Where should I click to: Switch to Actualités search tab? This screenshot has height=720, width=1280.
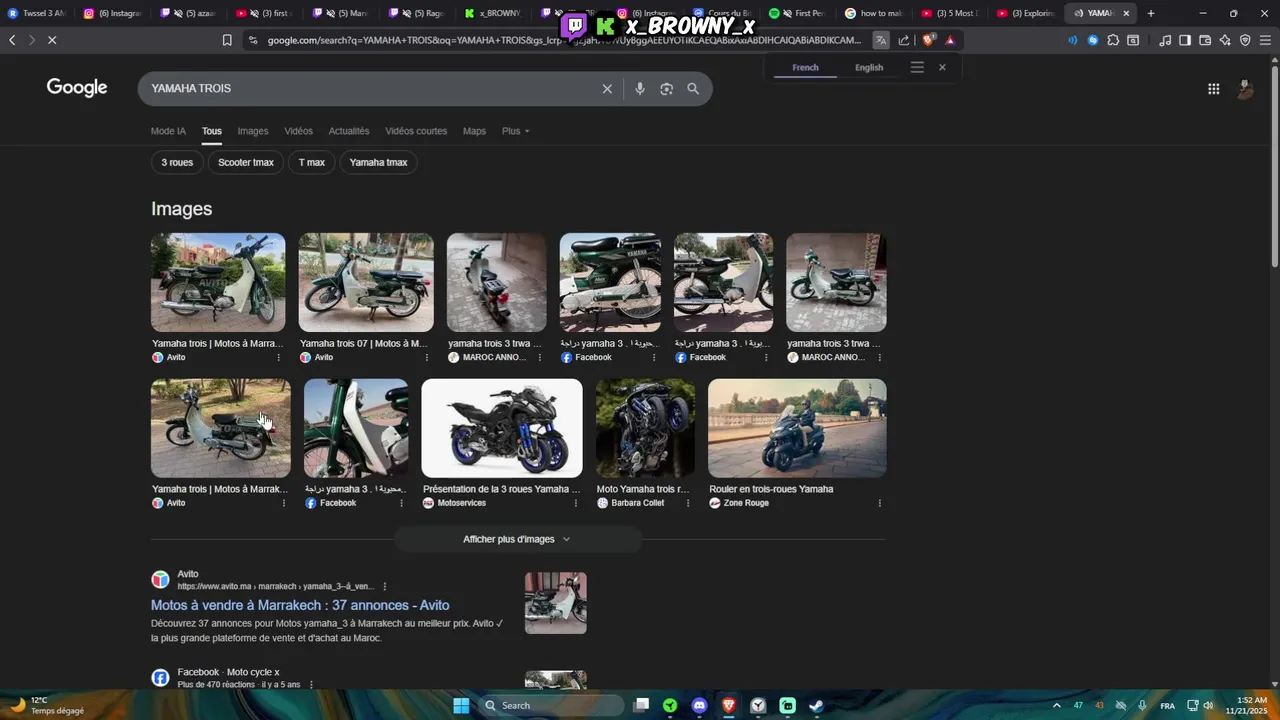[x=349, y=131]
